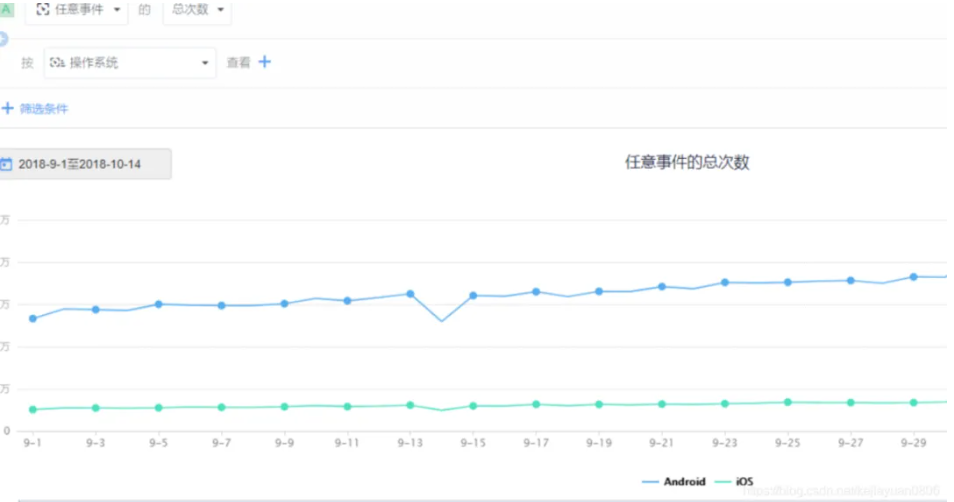The height and width of the screenshot is (502, 954).
Task: Select the iOS data point at 9-25
Action: (x=787, y=402)
